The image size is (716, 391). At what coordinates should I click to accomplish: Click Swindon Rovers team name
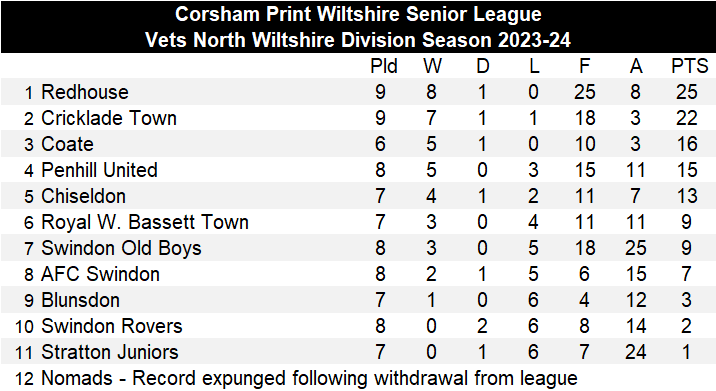tap(112, 327)
